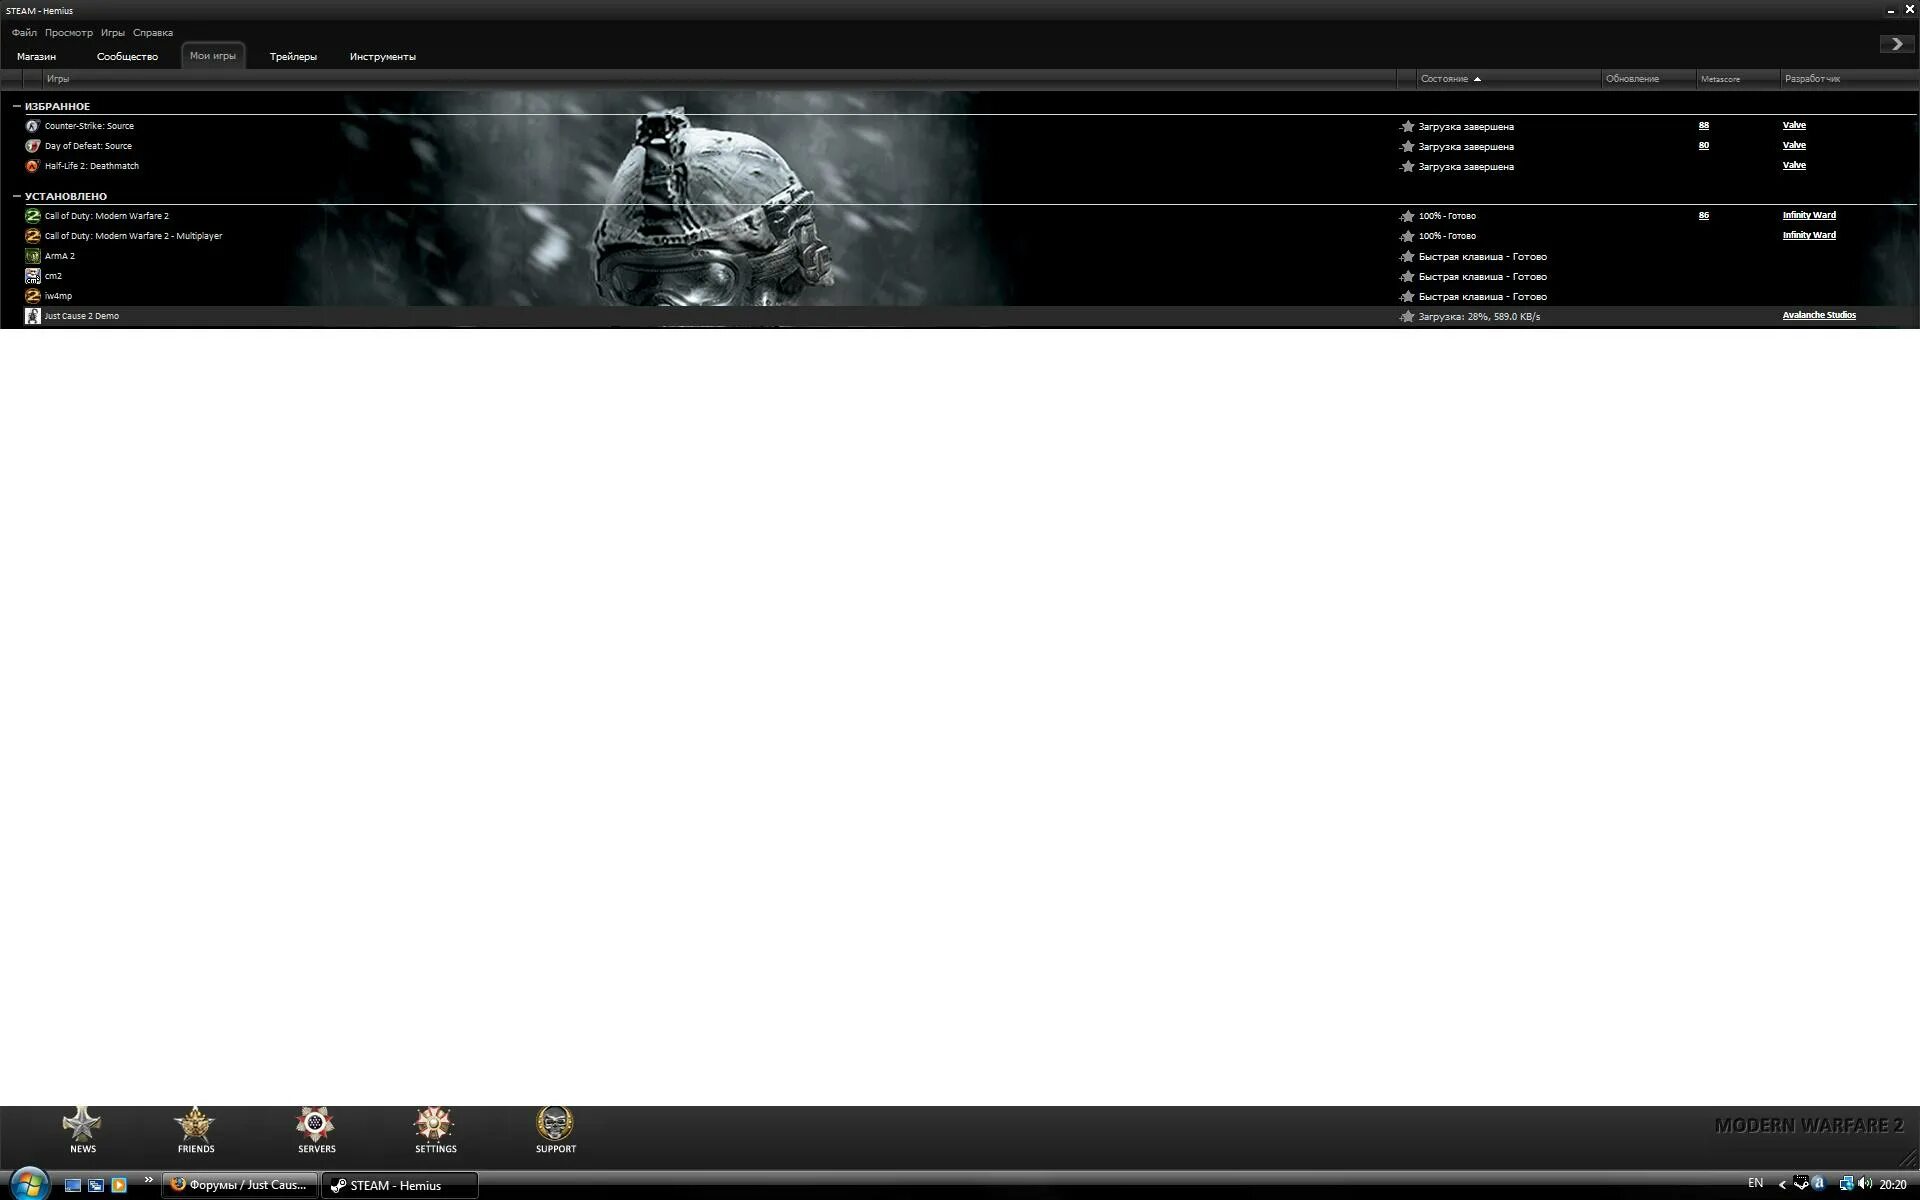Click the iw4mp shortcut icon
Screen dimensions: 1920x1200
pyautogui.click(x=32, y=296)
